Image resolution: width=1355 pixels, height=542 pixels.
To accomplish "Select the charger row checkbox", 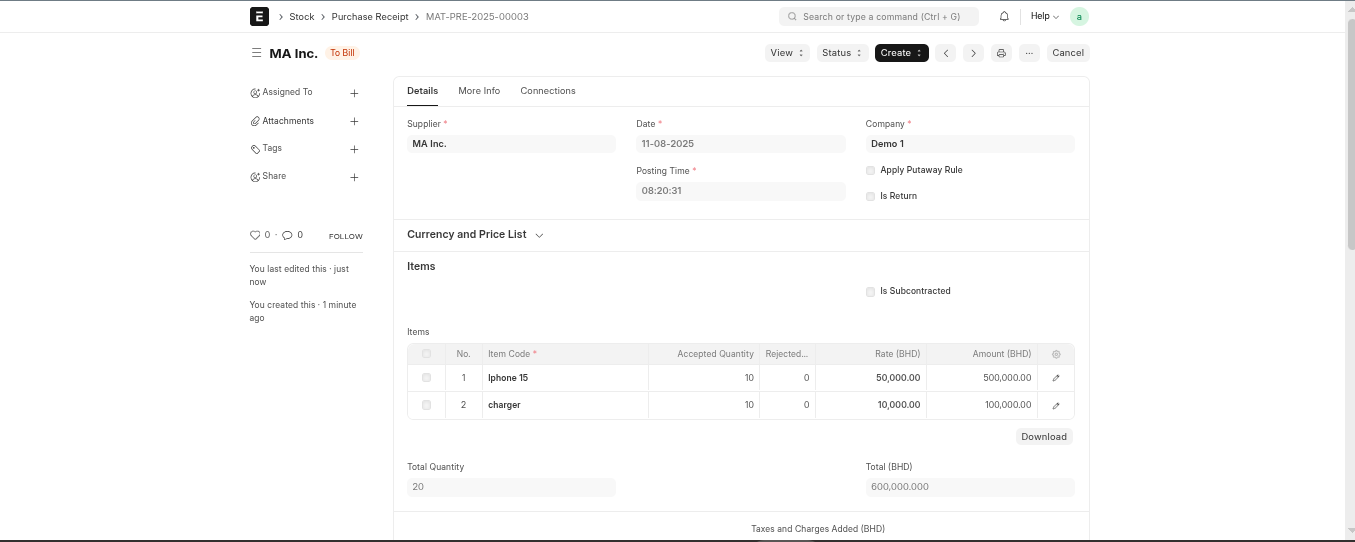I will tap(426, 405).
